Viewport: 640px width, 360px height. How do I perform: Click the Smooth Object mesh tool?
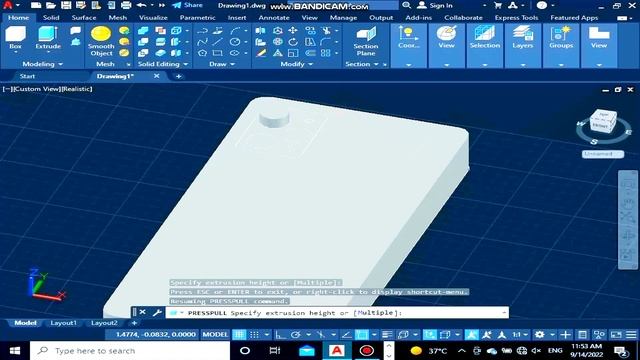coord(101,41)
